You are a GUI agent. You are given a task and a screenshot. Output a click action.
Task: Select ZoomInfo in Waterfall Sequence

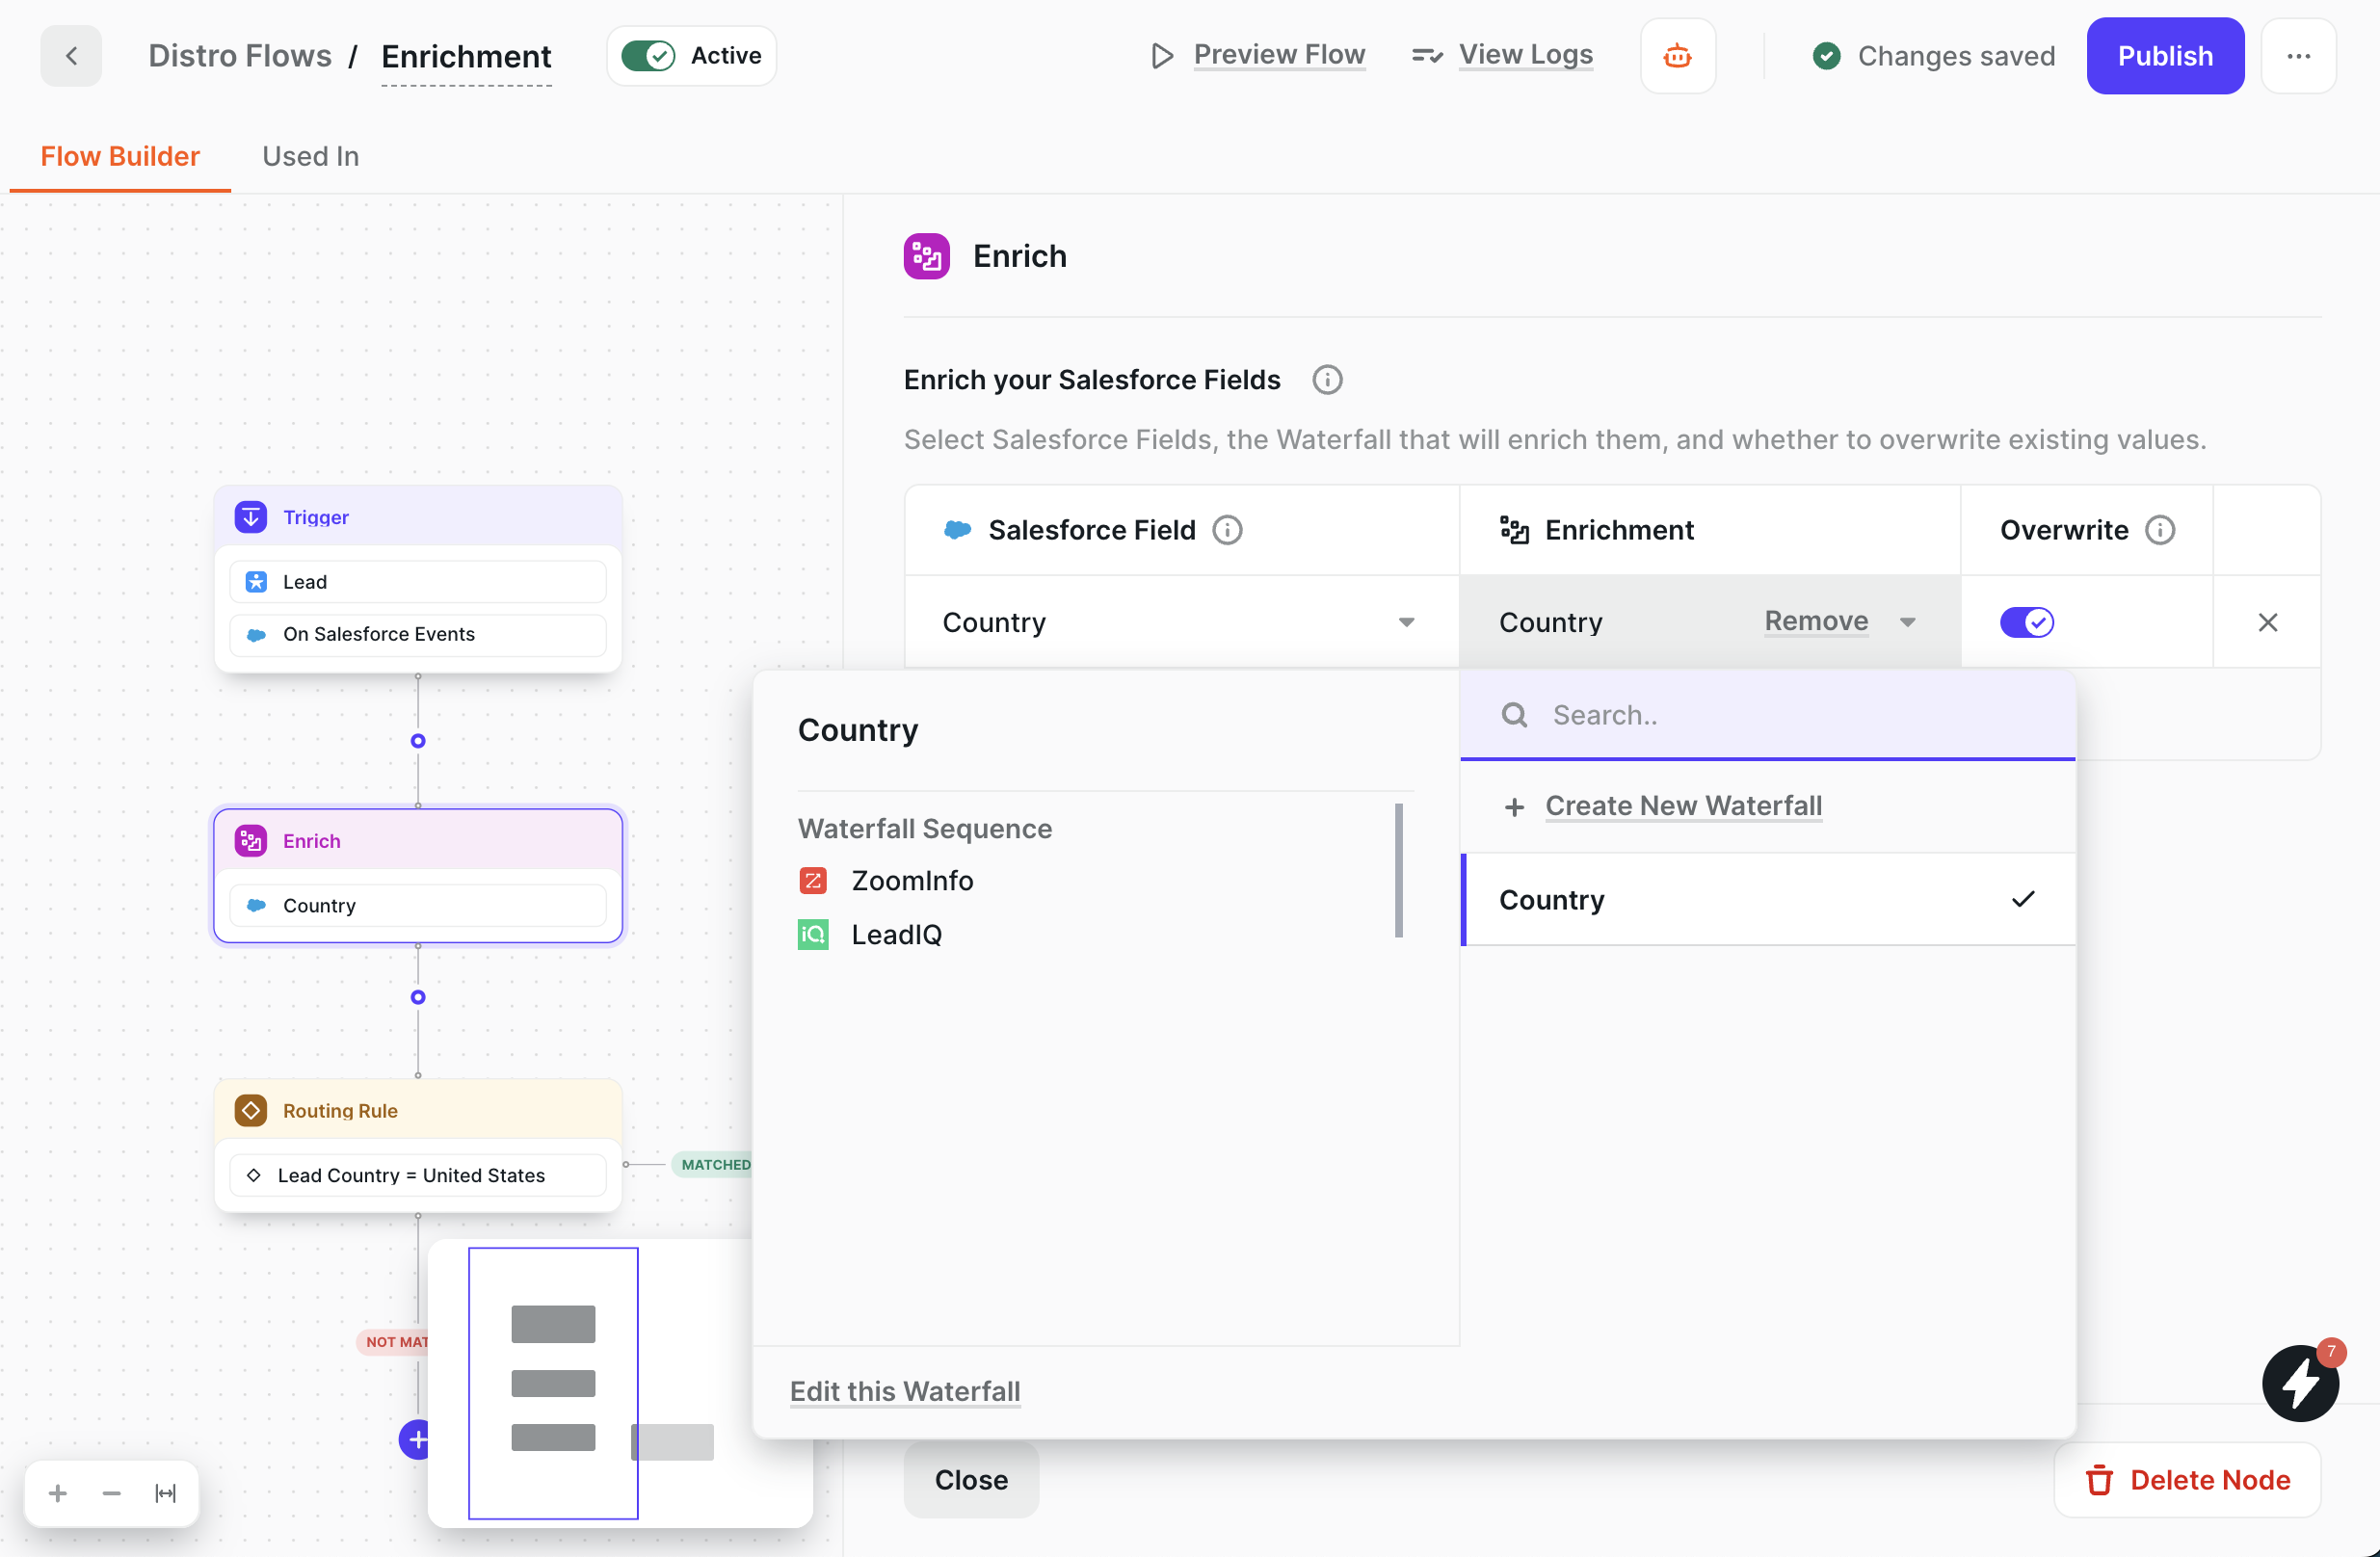coord(912,881)
